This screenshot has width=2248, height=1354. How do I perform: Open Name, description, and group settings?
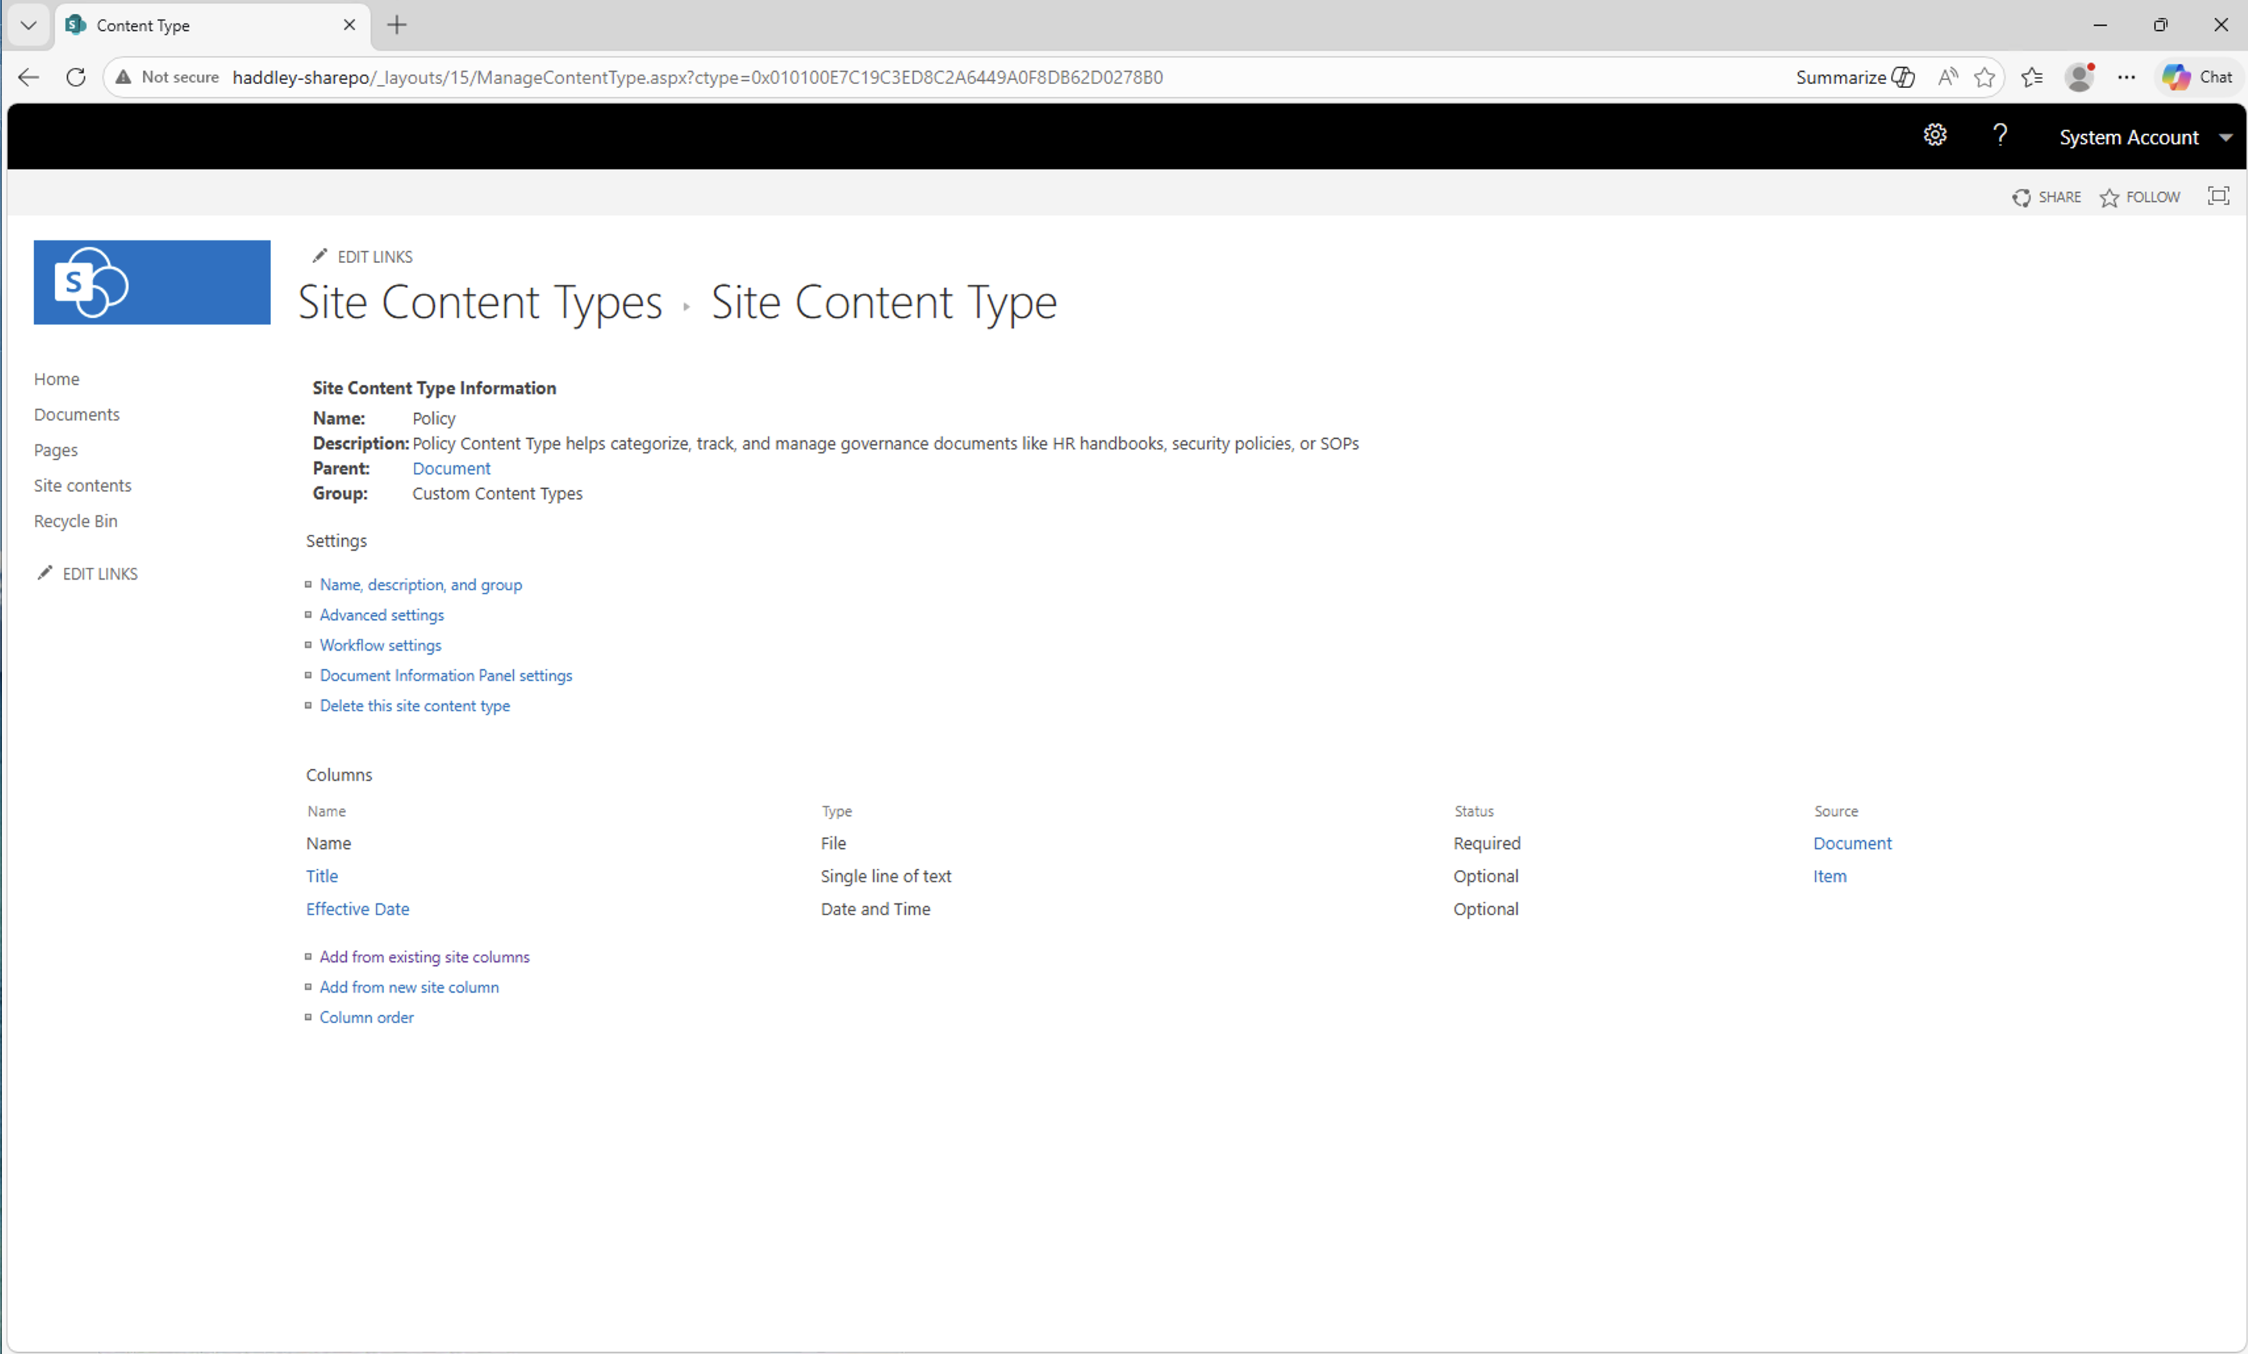[421, 585]
